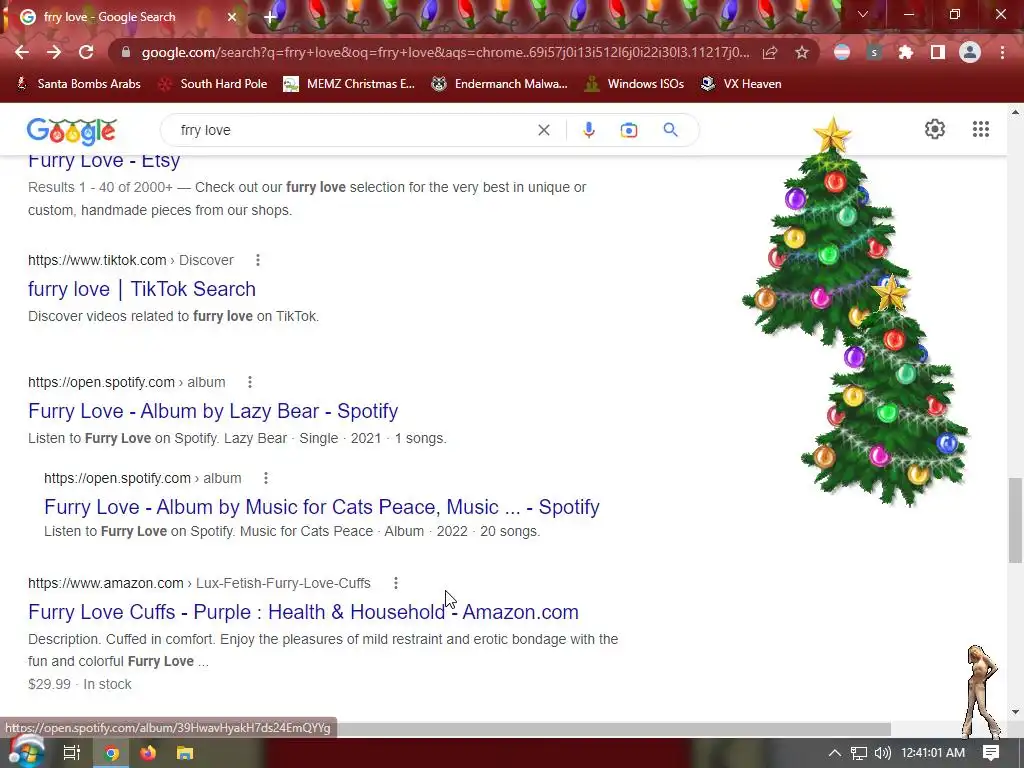Click the scrollbar up arrow

(x=1015, y=112)
